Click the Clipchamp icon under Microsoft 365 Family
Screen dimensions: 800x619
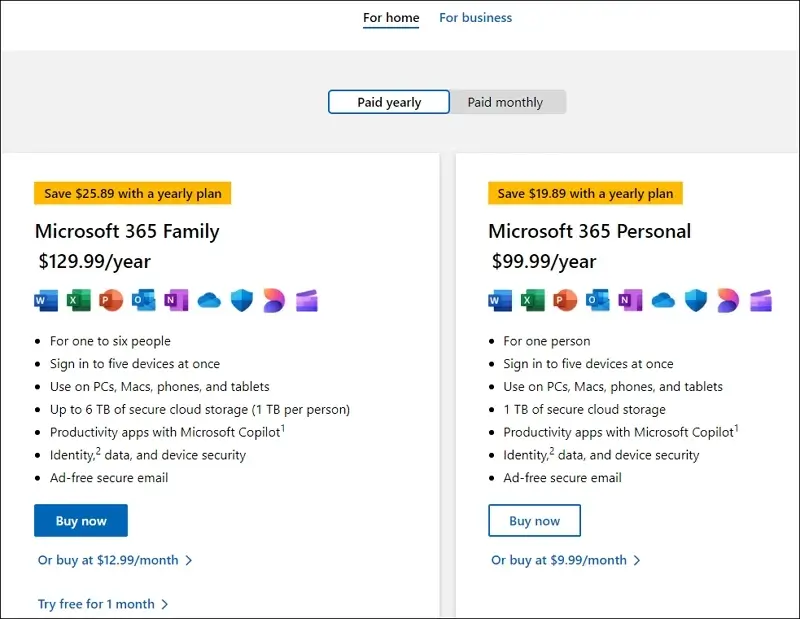307,301
